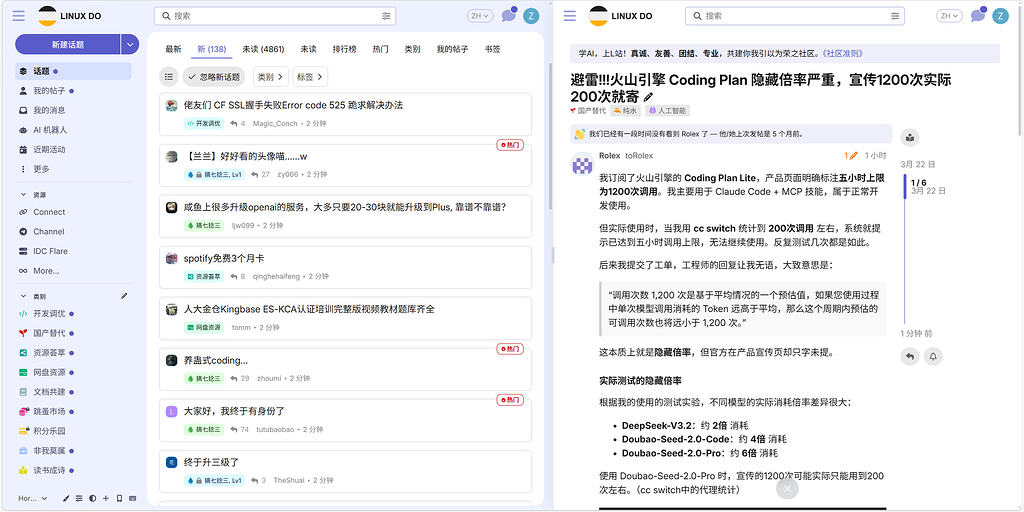Screen dimensions: 1024x512
Task: Open chat bubble icon in left window header
Action: click(509, 16)
